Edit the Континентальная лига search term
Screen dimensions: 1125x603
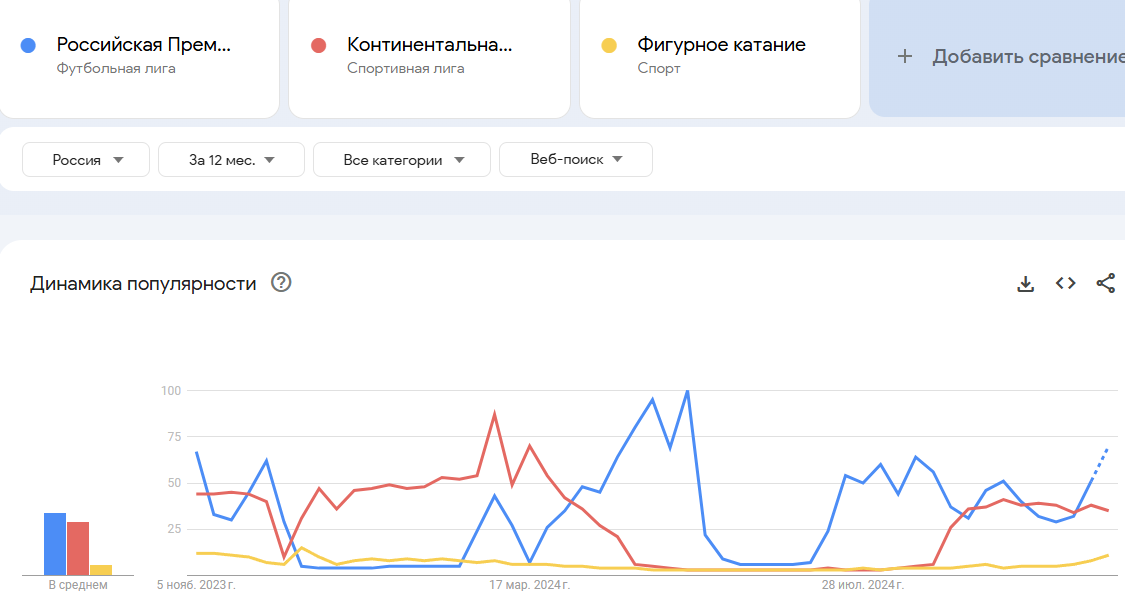click(429, 45)
